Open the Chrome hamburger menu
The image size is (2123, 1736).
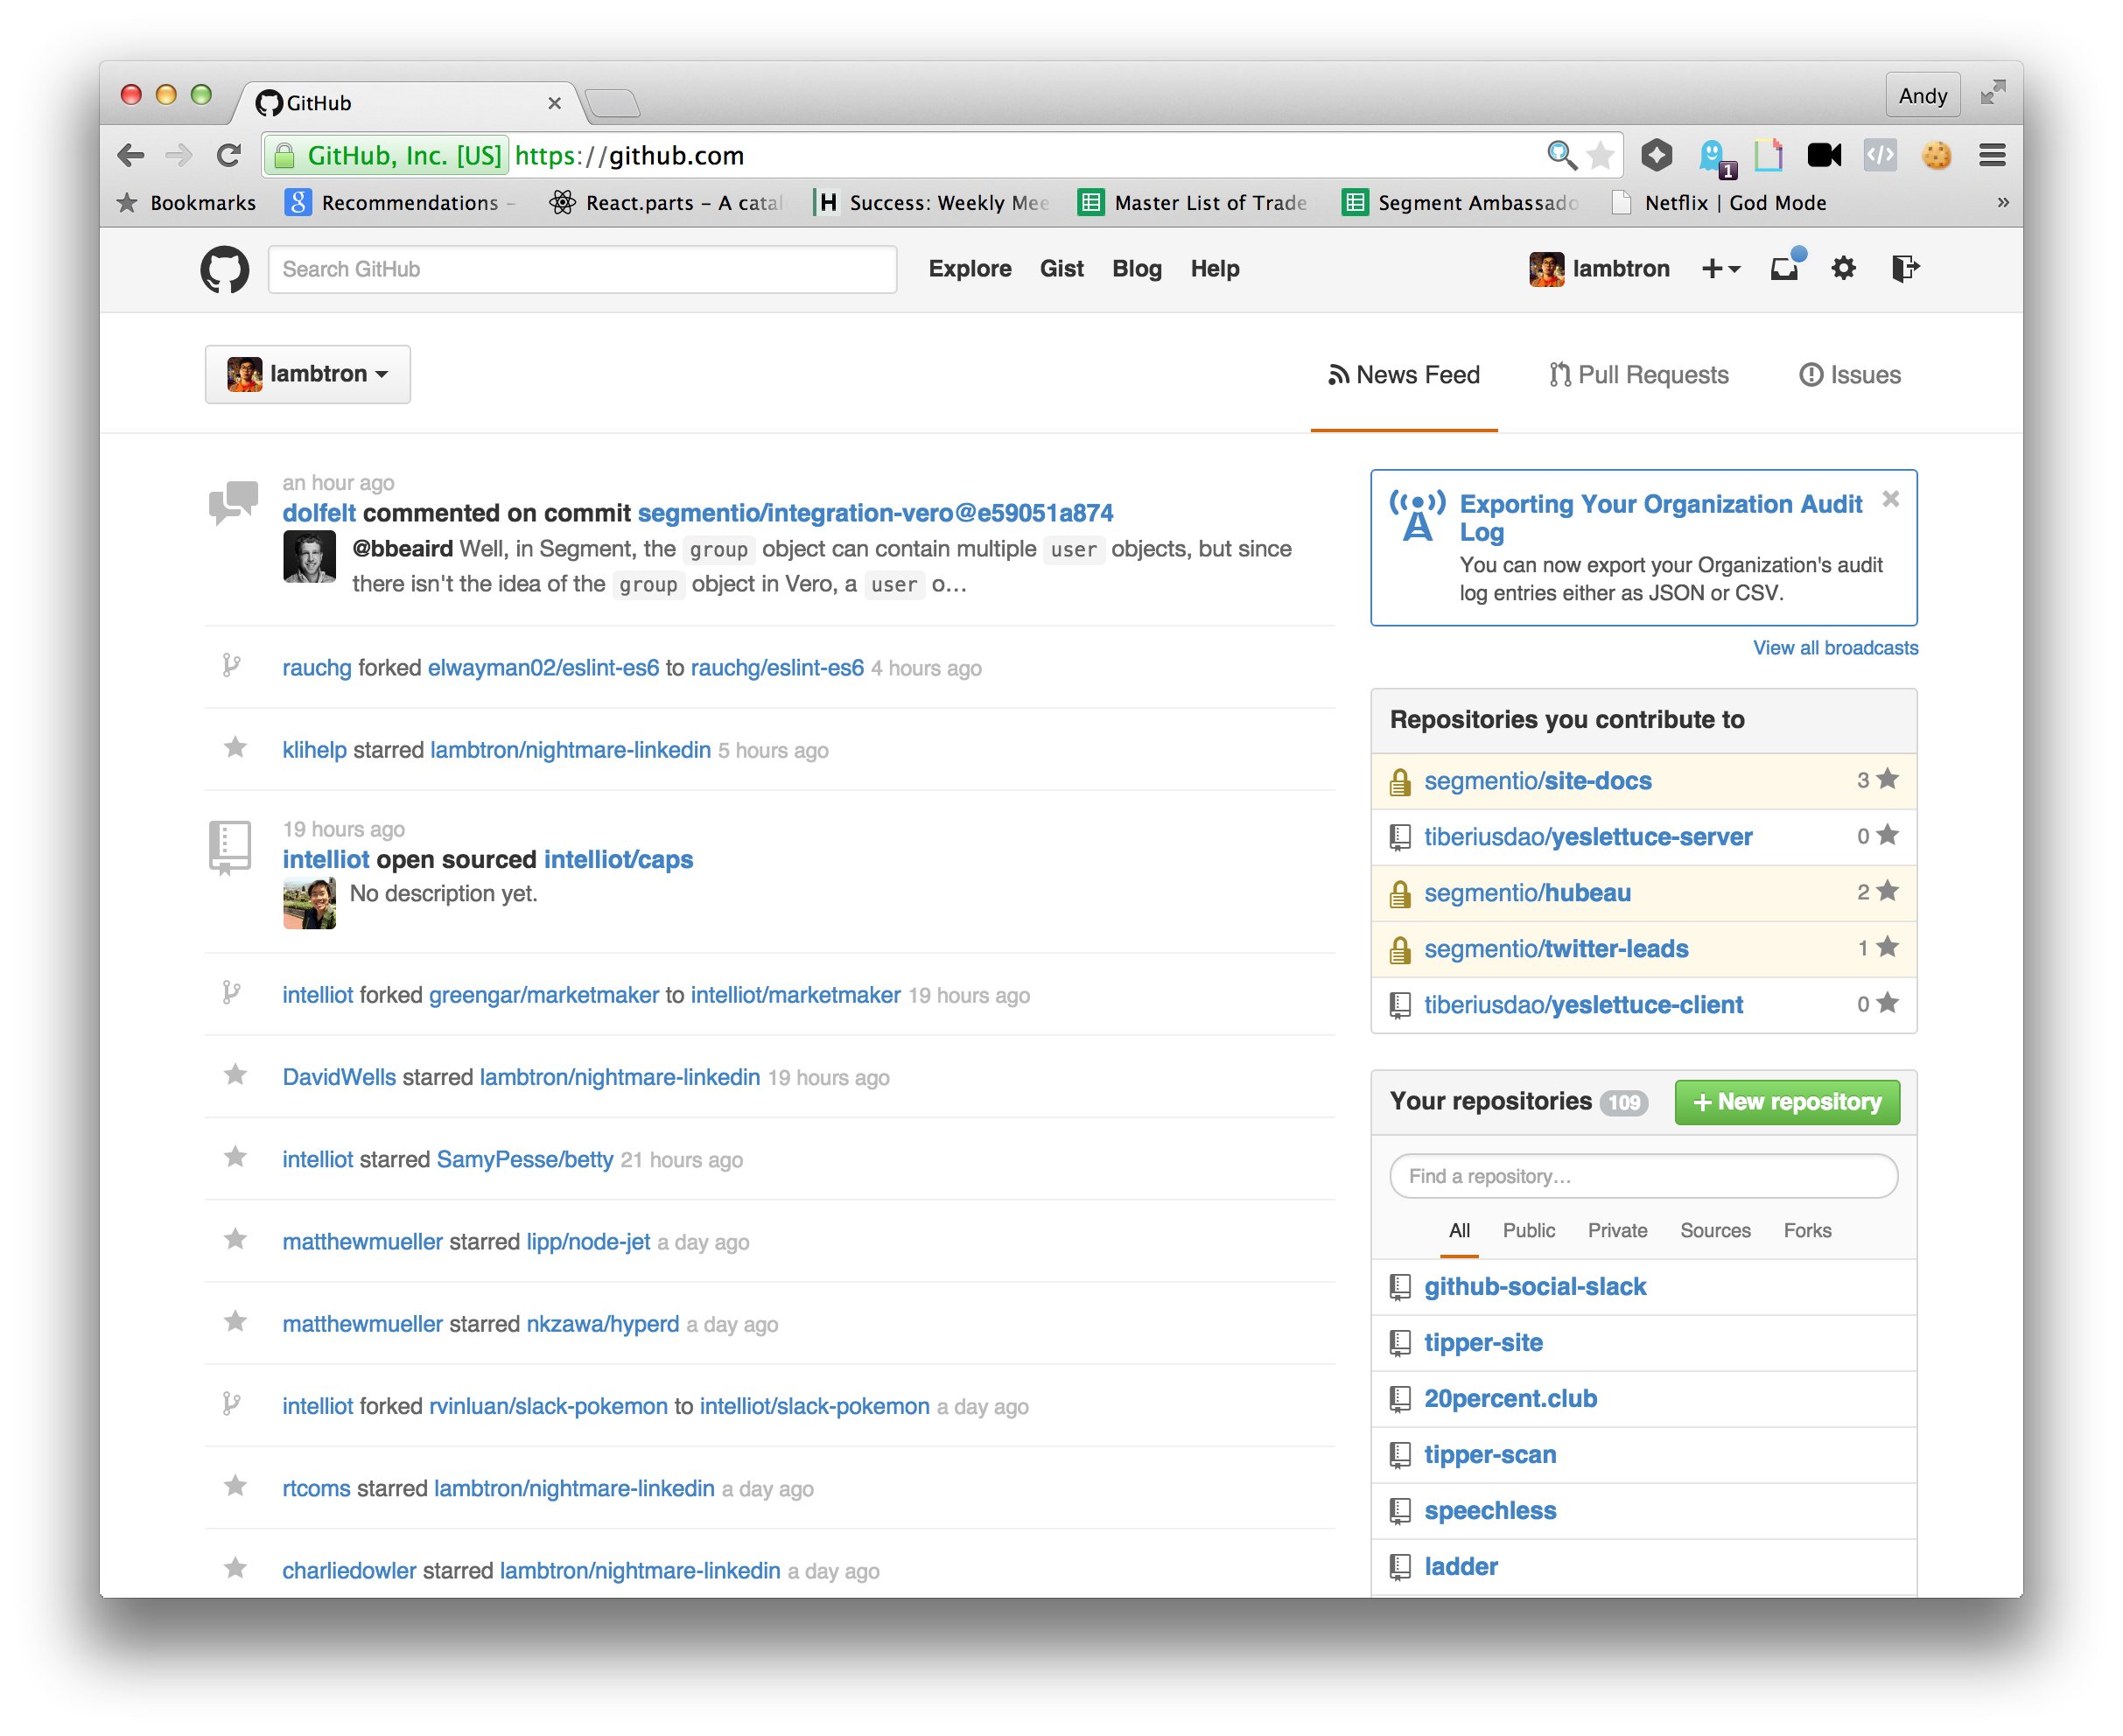(x=1992, y=155)
